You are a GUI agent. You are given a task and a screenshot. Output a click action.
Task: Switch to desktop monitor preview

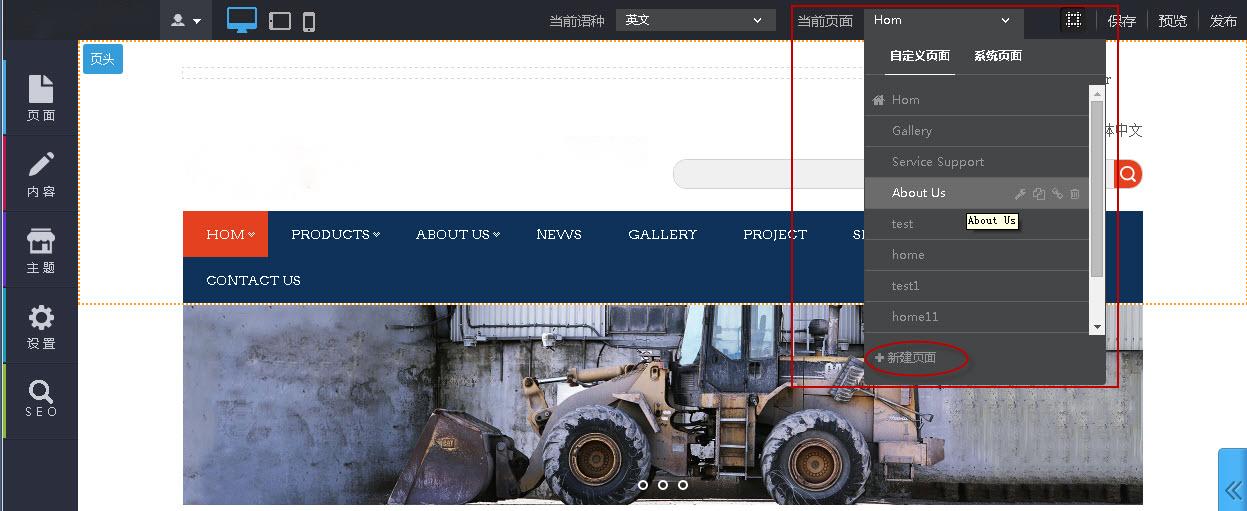[x=242, y=20]
